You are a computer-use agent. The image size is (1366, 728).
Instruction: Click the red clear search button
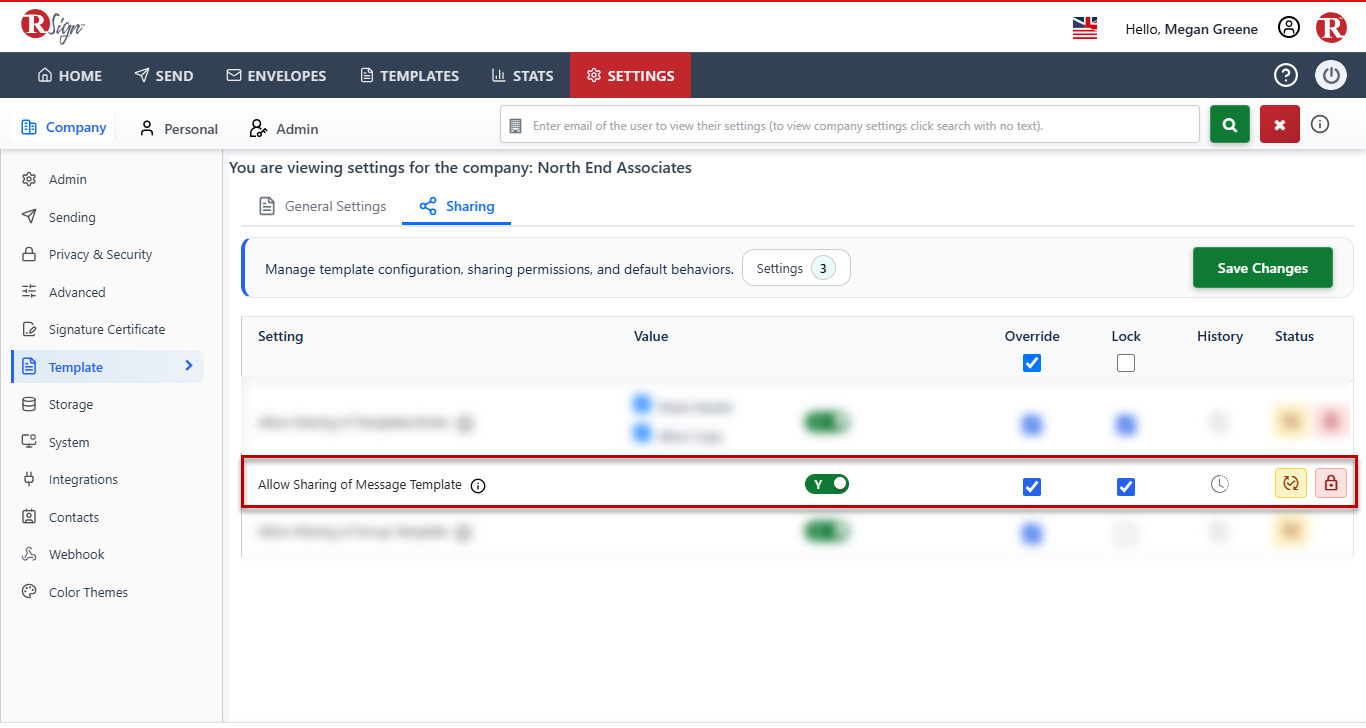1280,125
